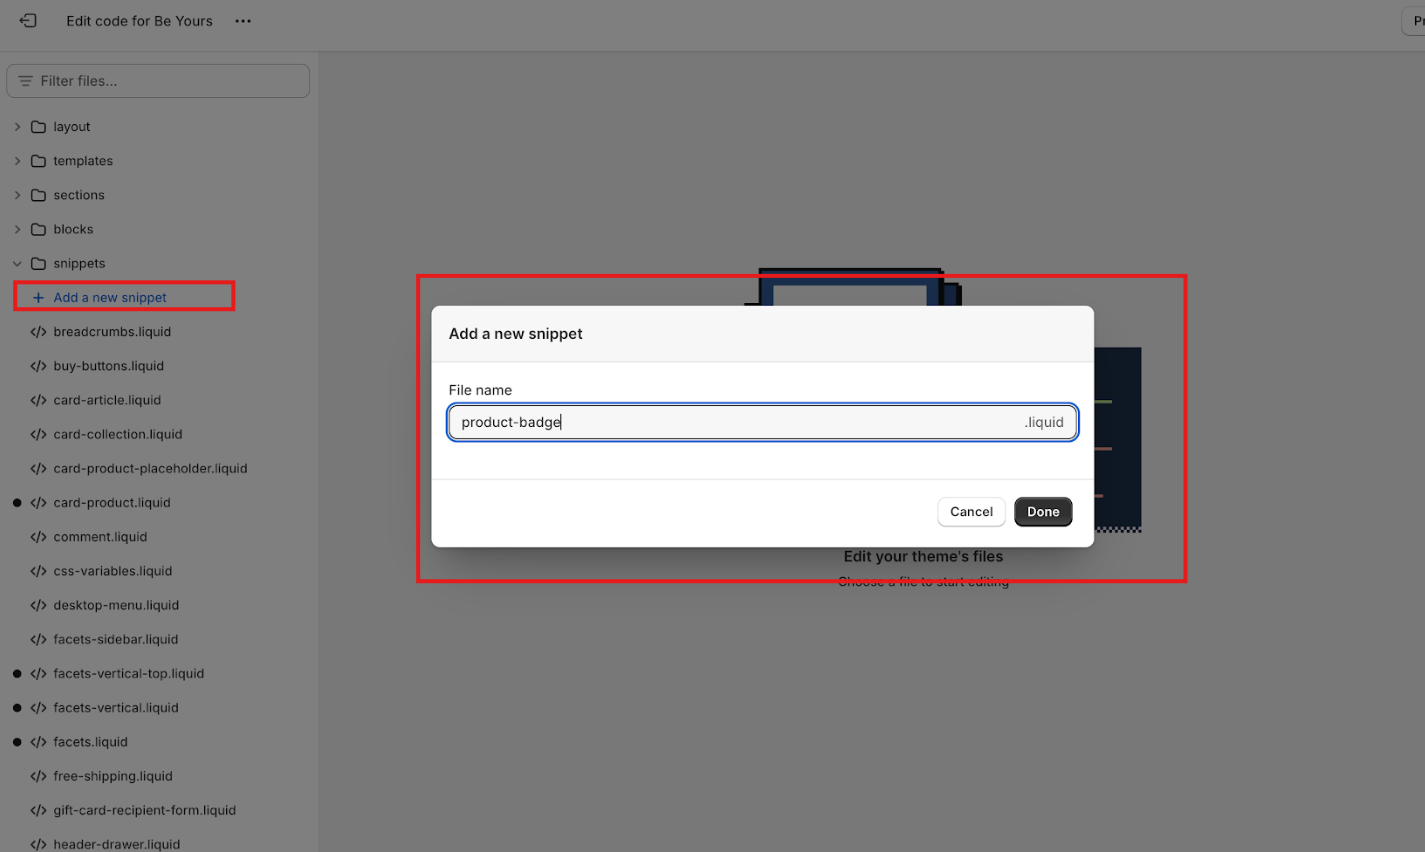Screen dimensions: 1425x852
Task: Click the Done button to create snippet
Action: click(1043, 511)
